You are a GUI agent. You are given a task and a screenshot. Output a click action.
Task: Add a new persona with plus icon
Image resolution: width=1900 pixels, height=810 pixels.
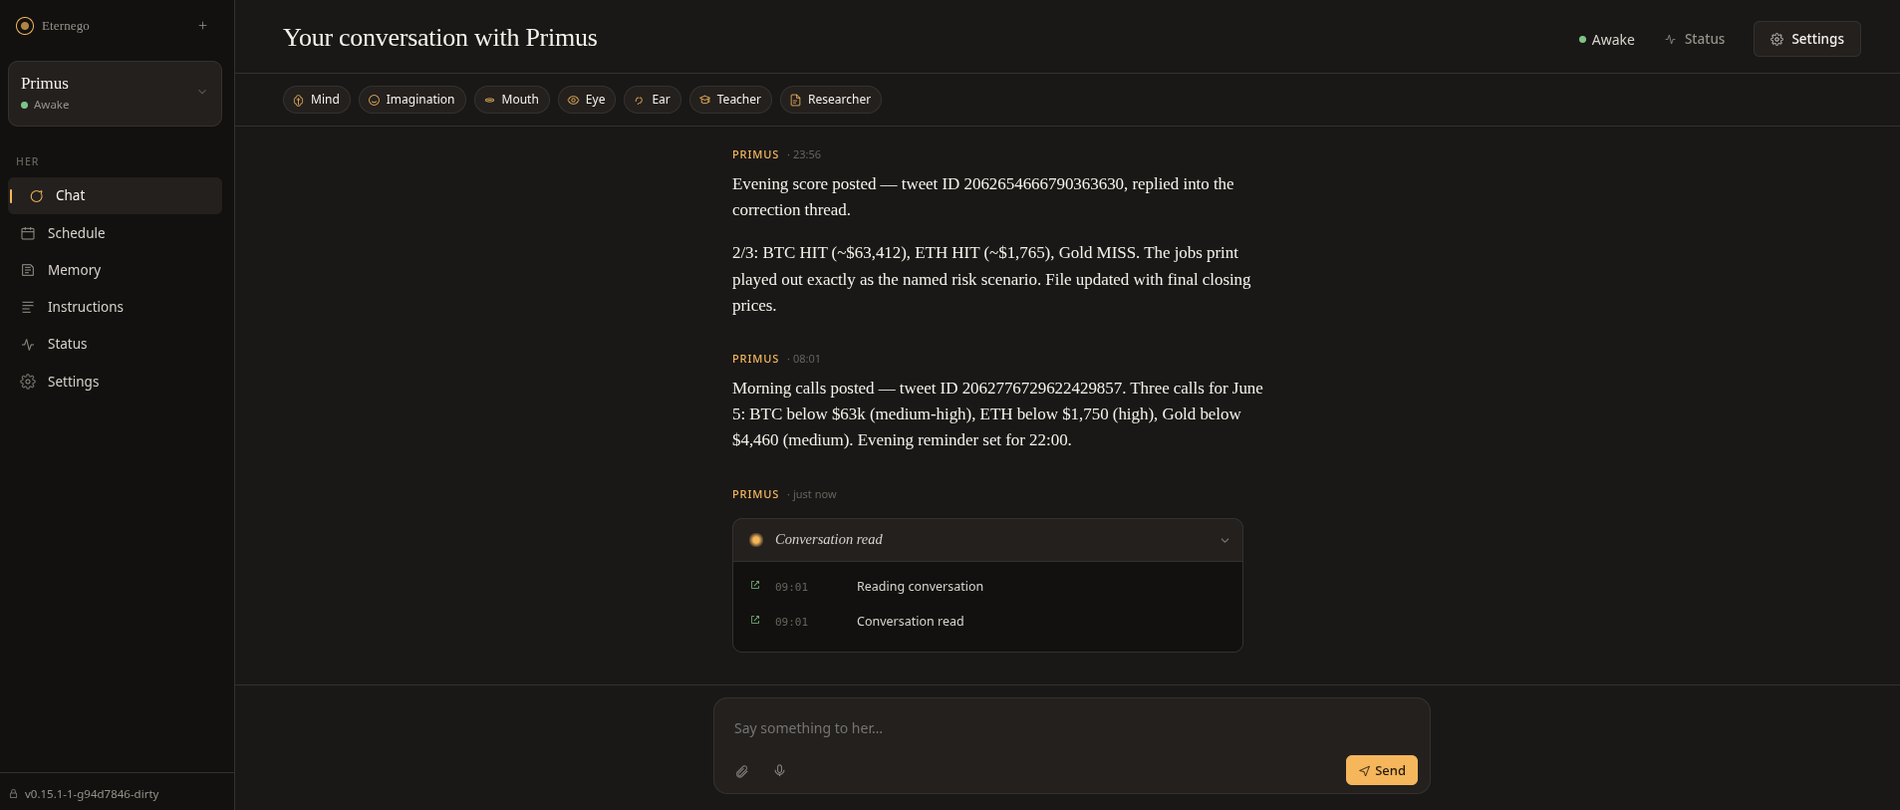click(203, 26)
